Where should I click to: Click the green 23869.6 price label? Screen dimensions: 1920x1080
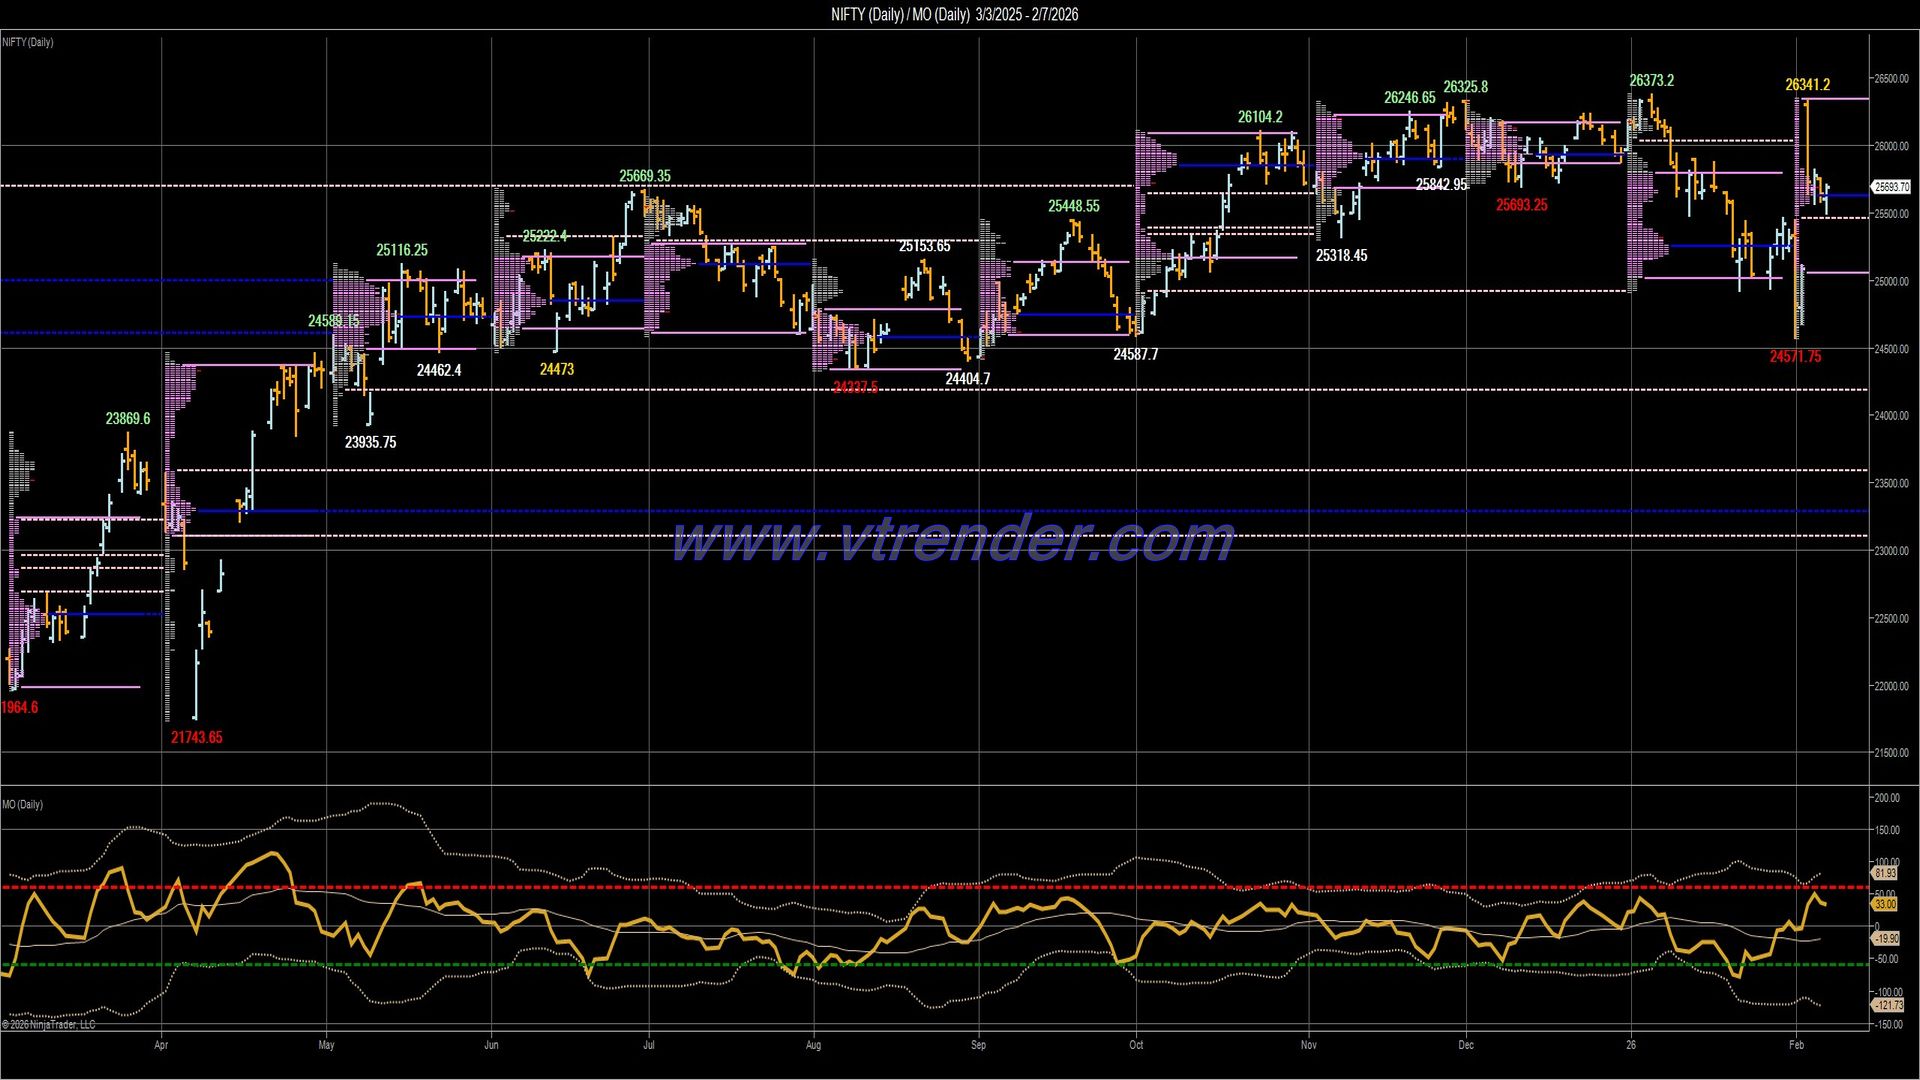(x=128, y=418)
